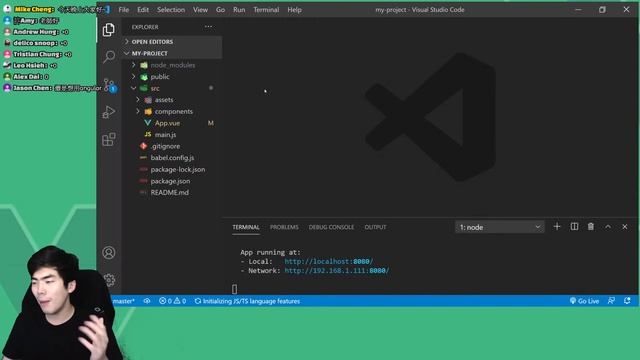The width and height of the screenshot is (640, 360).
Task: Open the Selection menu
Action: pyautogui.click(x=171, y=10)
